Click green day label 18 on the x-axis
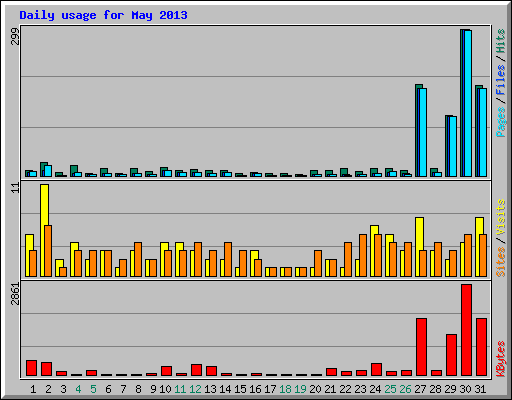Image resolution: width=512 pixels, height=400 pixels. click(285, 389)
